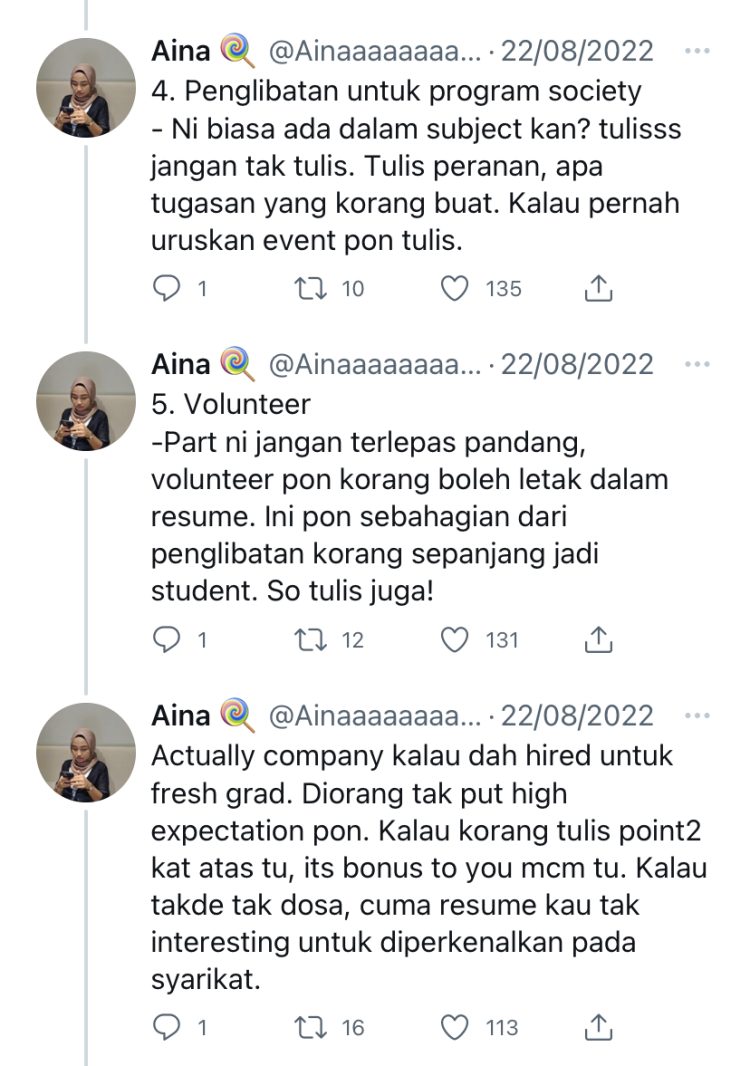Viewport: 750px width, 1066px height.
Task: Open the 22/08/2022 timestamp on program society tweet
Action: 577,51
